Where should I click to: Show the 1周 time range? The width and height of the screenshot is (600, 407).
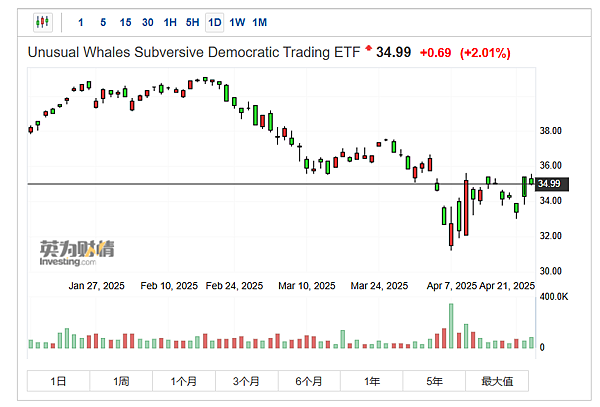(x=121, y=381)
